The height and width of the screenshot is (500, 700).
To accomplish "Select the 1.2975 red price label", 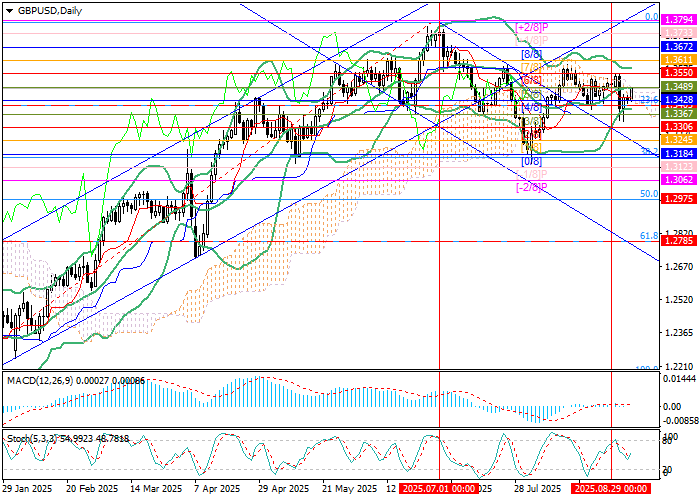I will (679, 198).
